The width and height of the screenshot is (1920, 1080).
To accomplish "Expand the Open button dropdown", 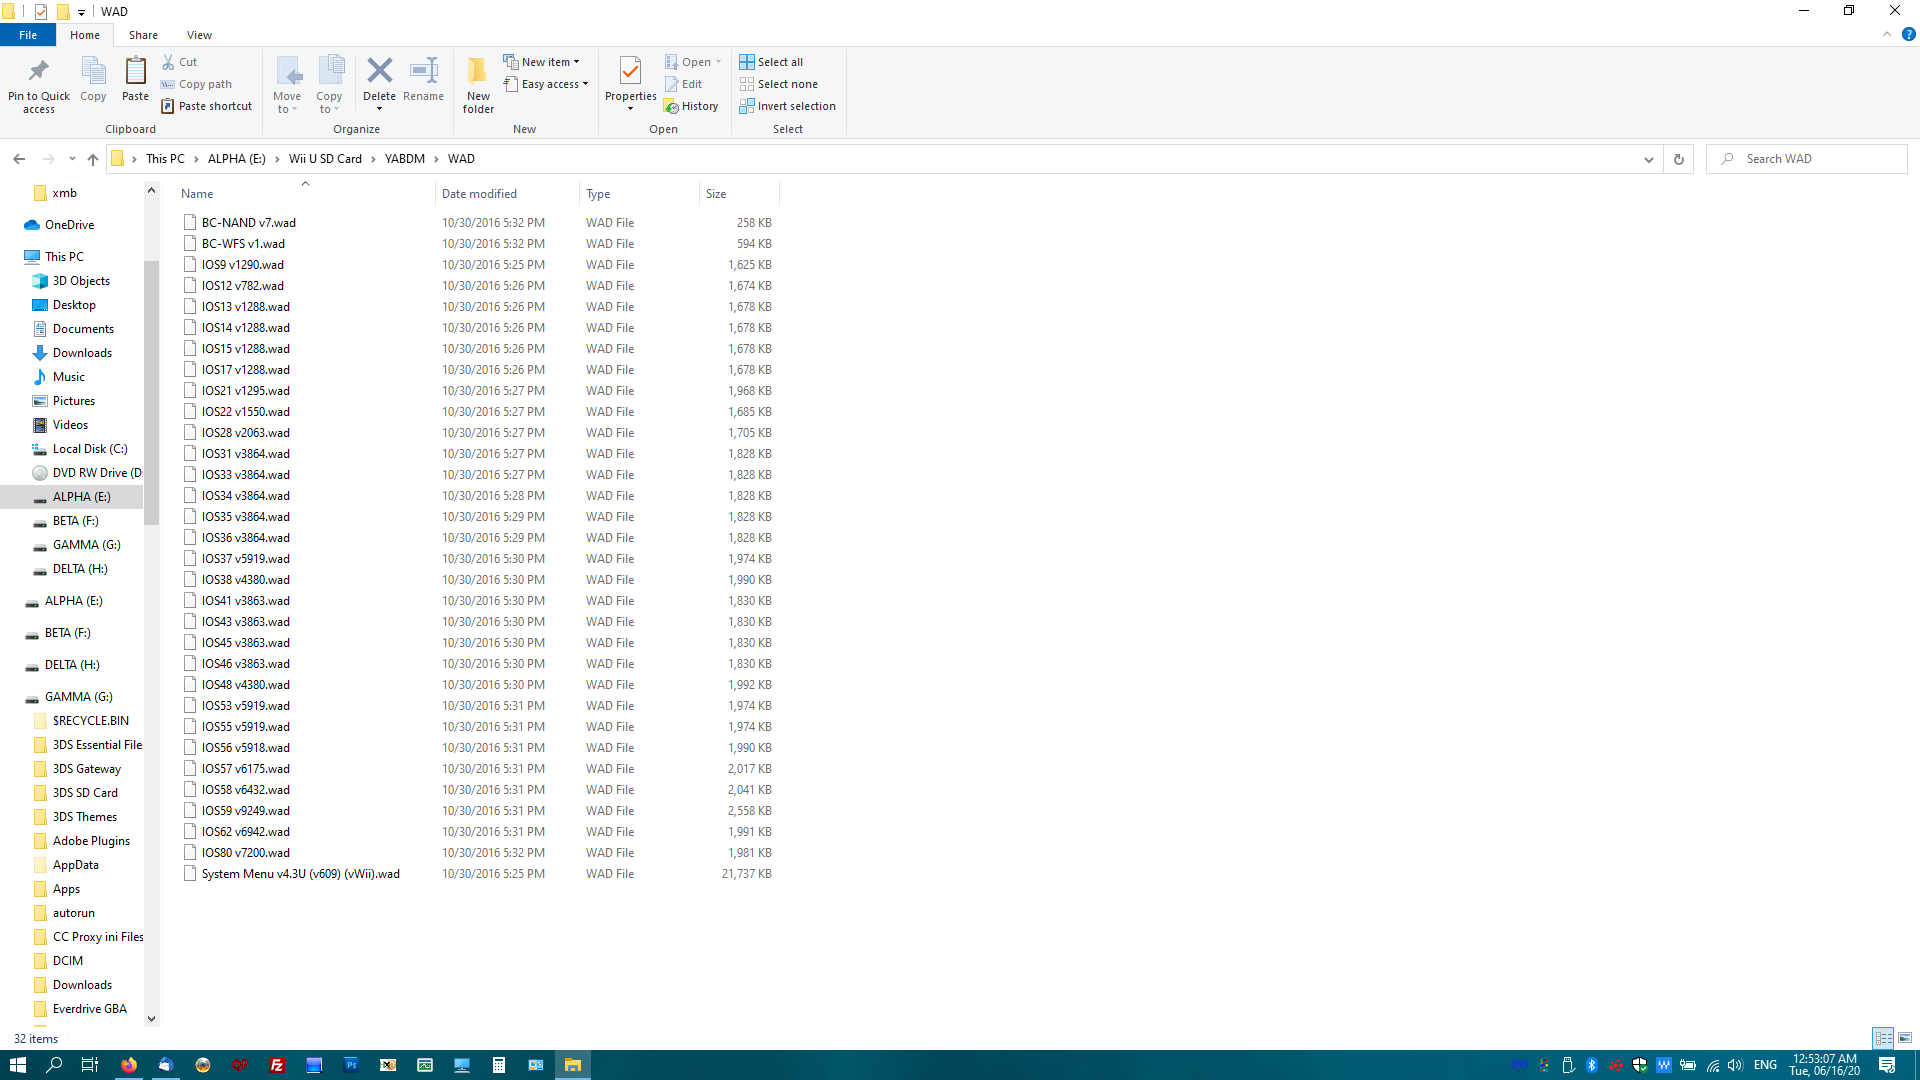I will (718, 62).
